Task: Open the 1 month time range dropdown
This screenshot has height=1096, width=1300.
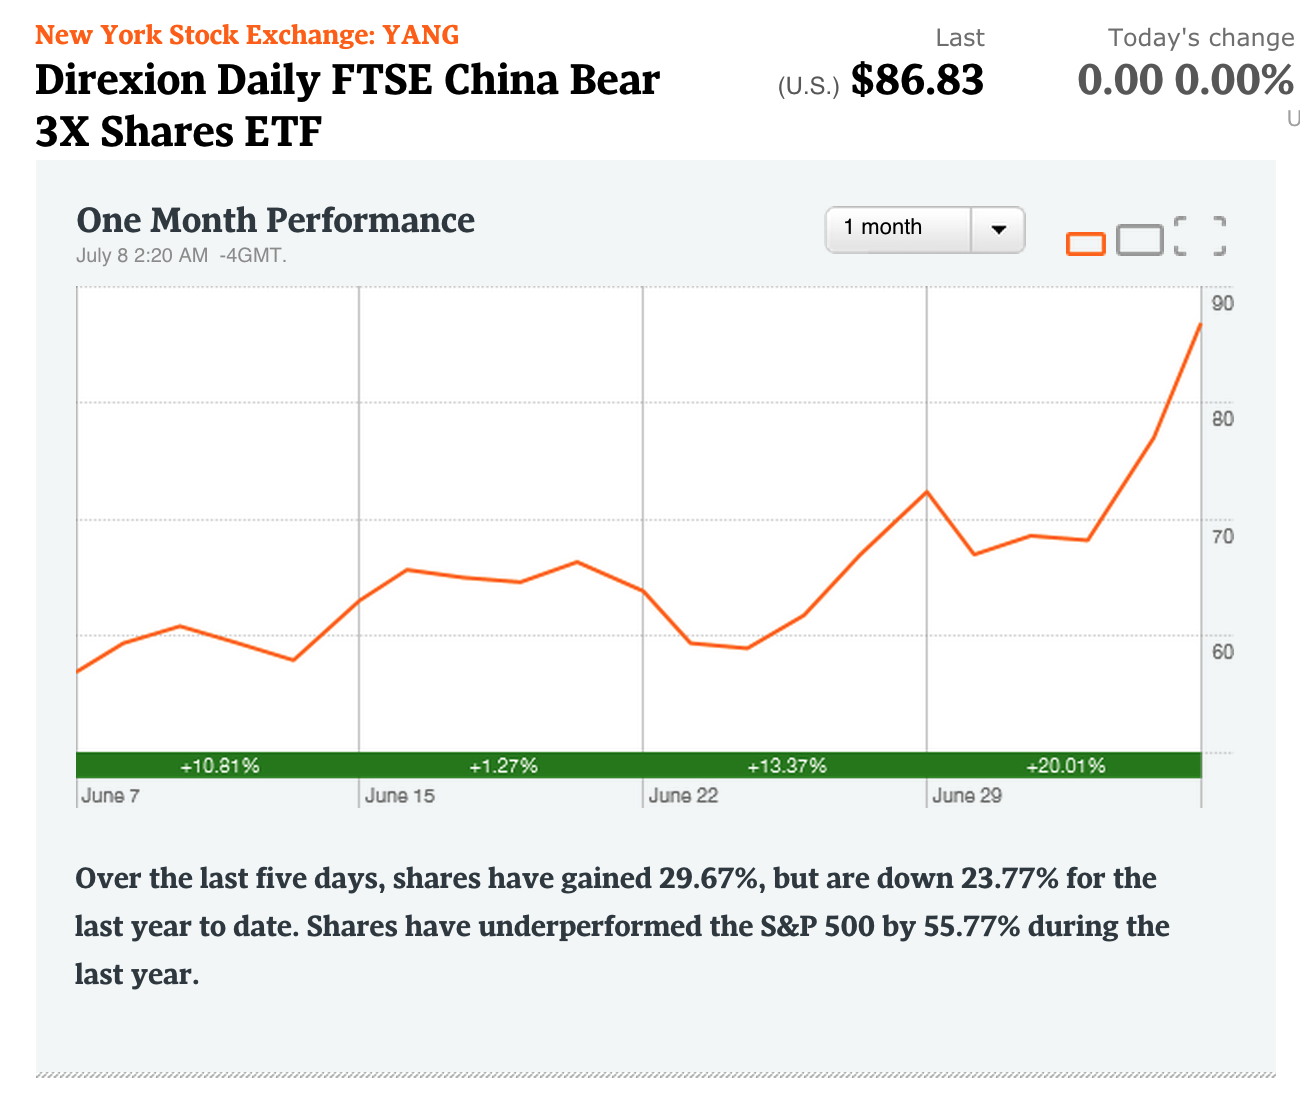Action: coord(898,229)
